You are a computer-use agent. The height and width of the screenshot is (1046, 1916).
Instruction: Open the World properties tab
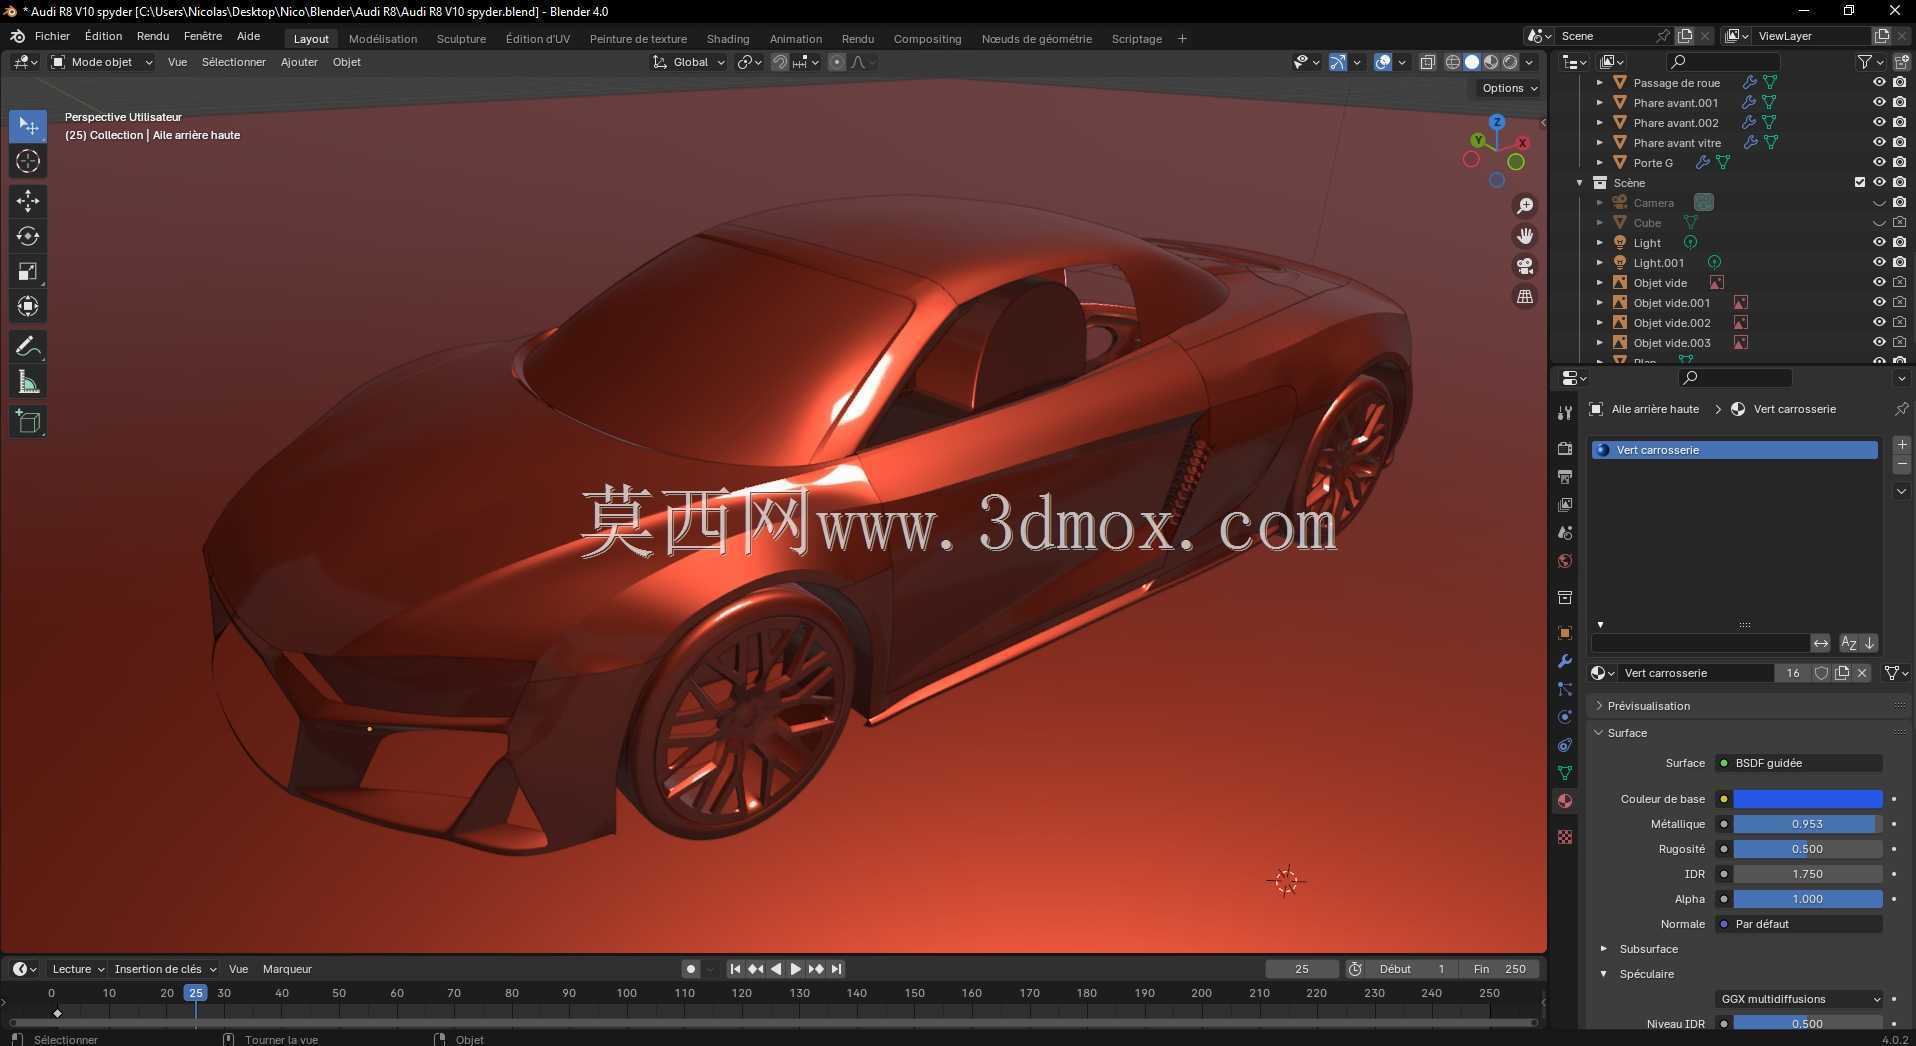point(1565,561)
